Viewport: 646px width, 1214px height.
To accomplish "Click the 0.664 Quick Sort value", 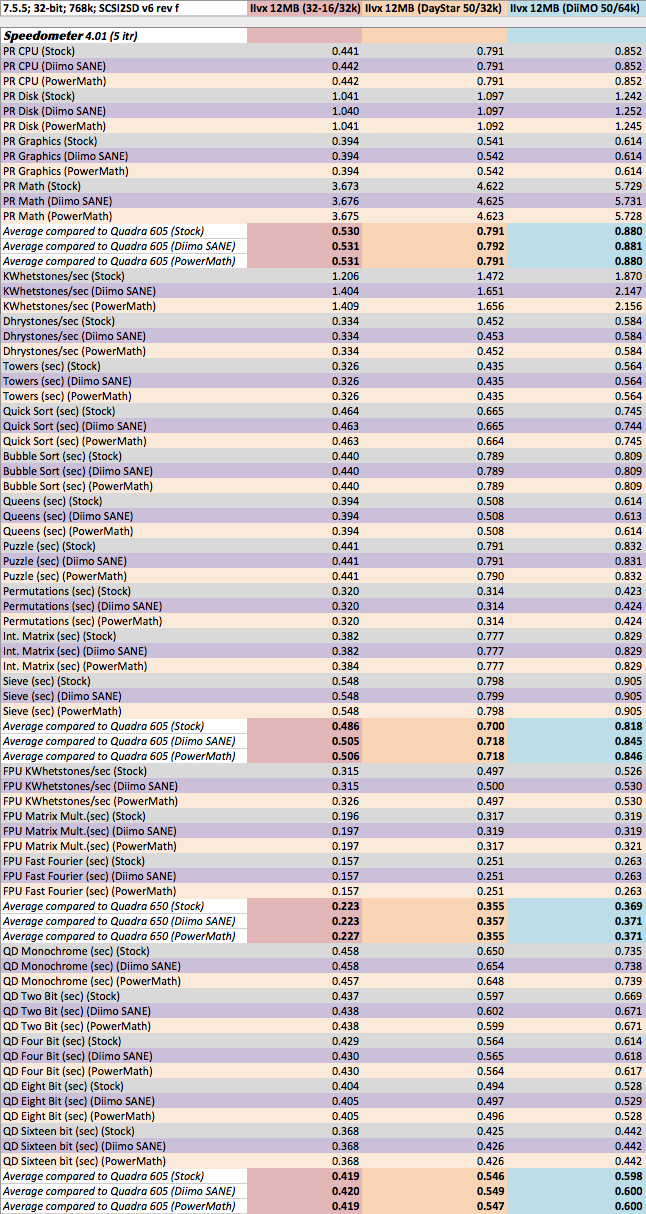I will pyautogui.click(x=489, y=441).
